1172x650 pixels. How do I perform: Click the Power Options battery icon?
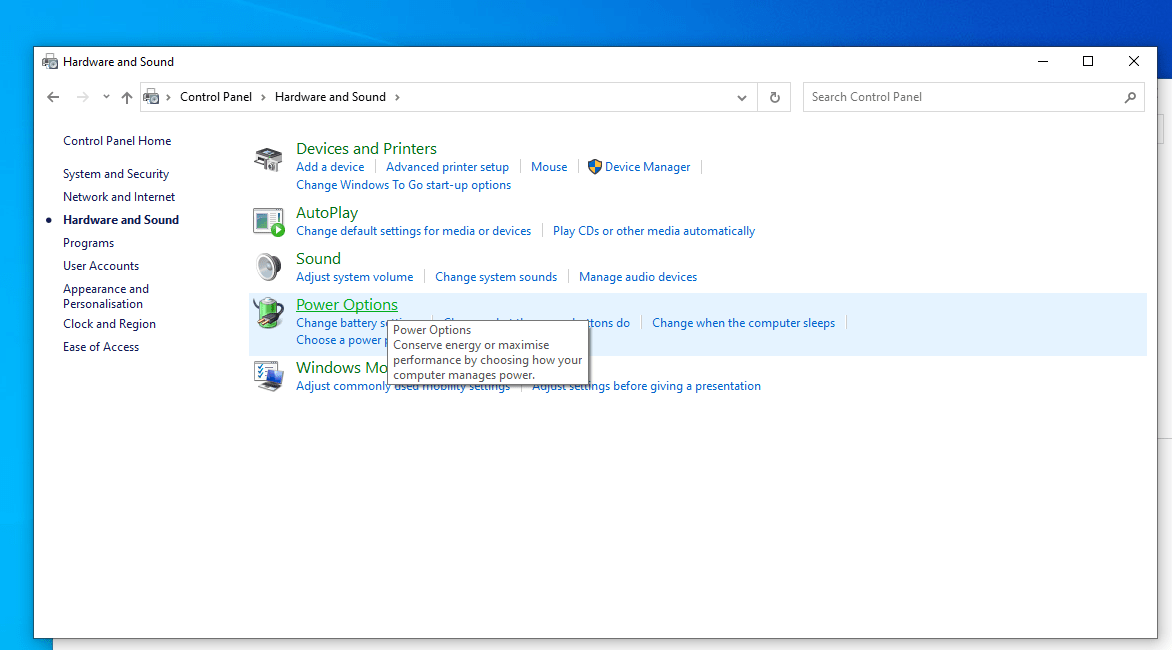pos(268,312)
